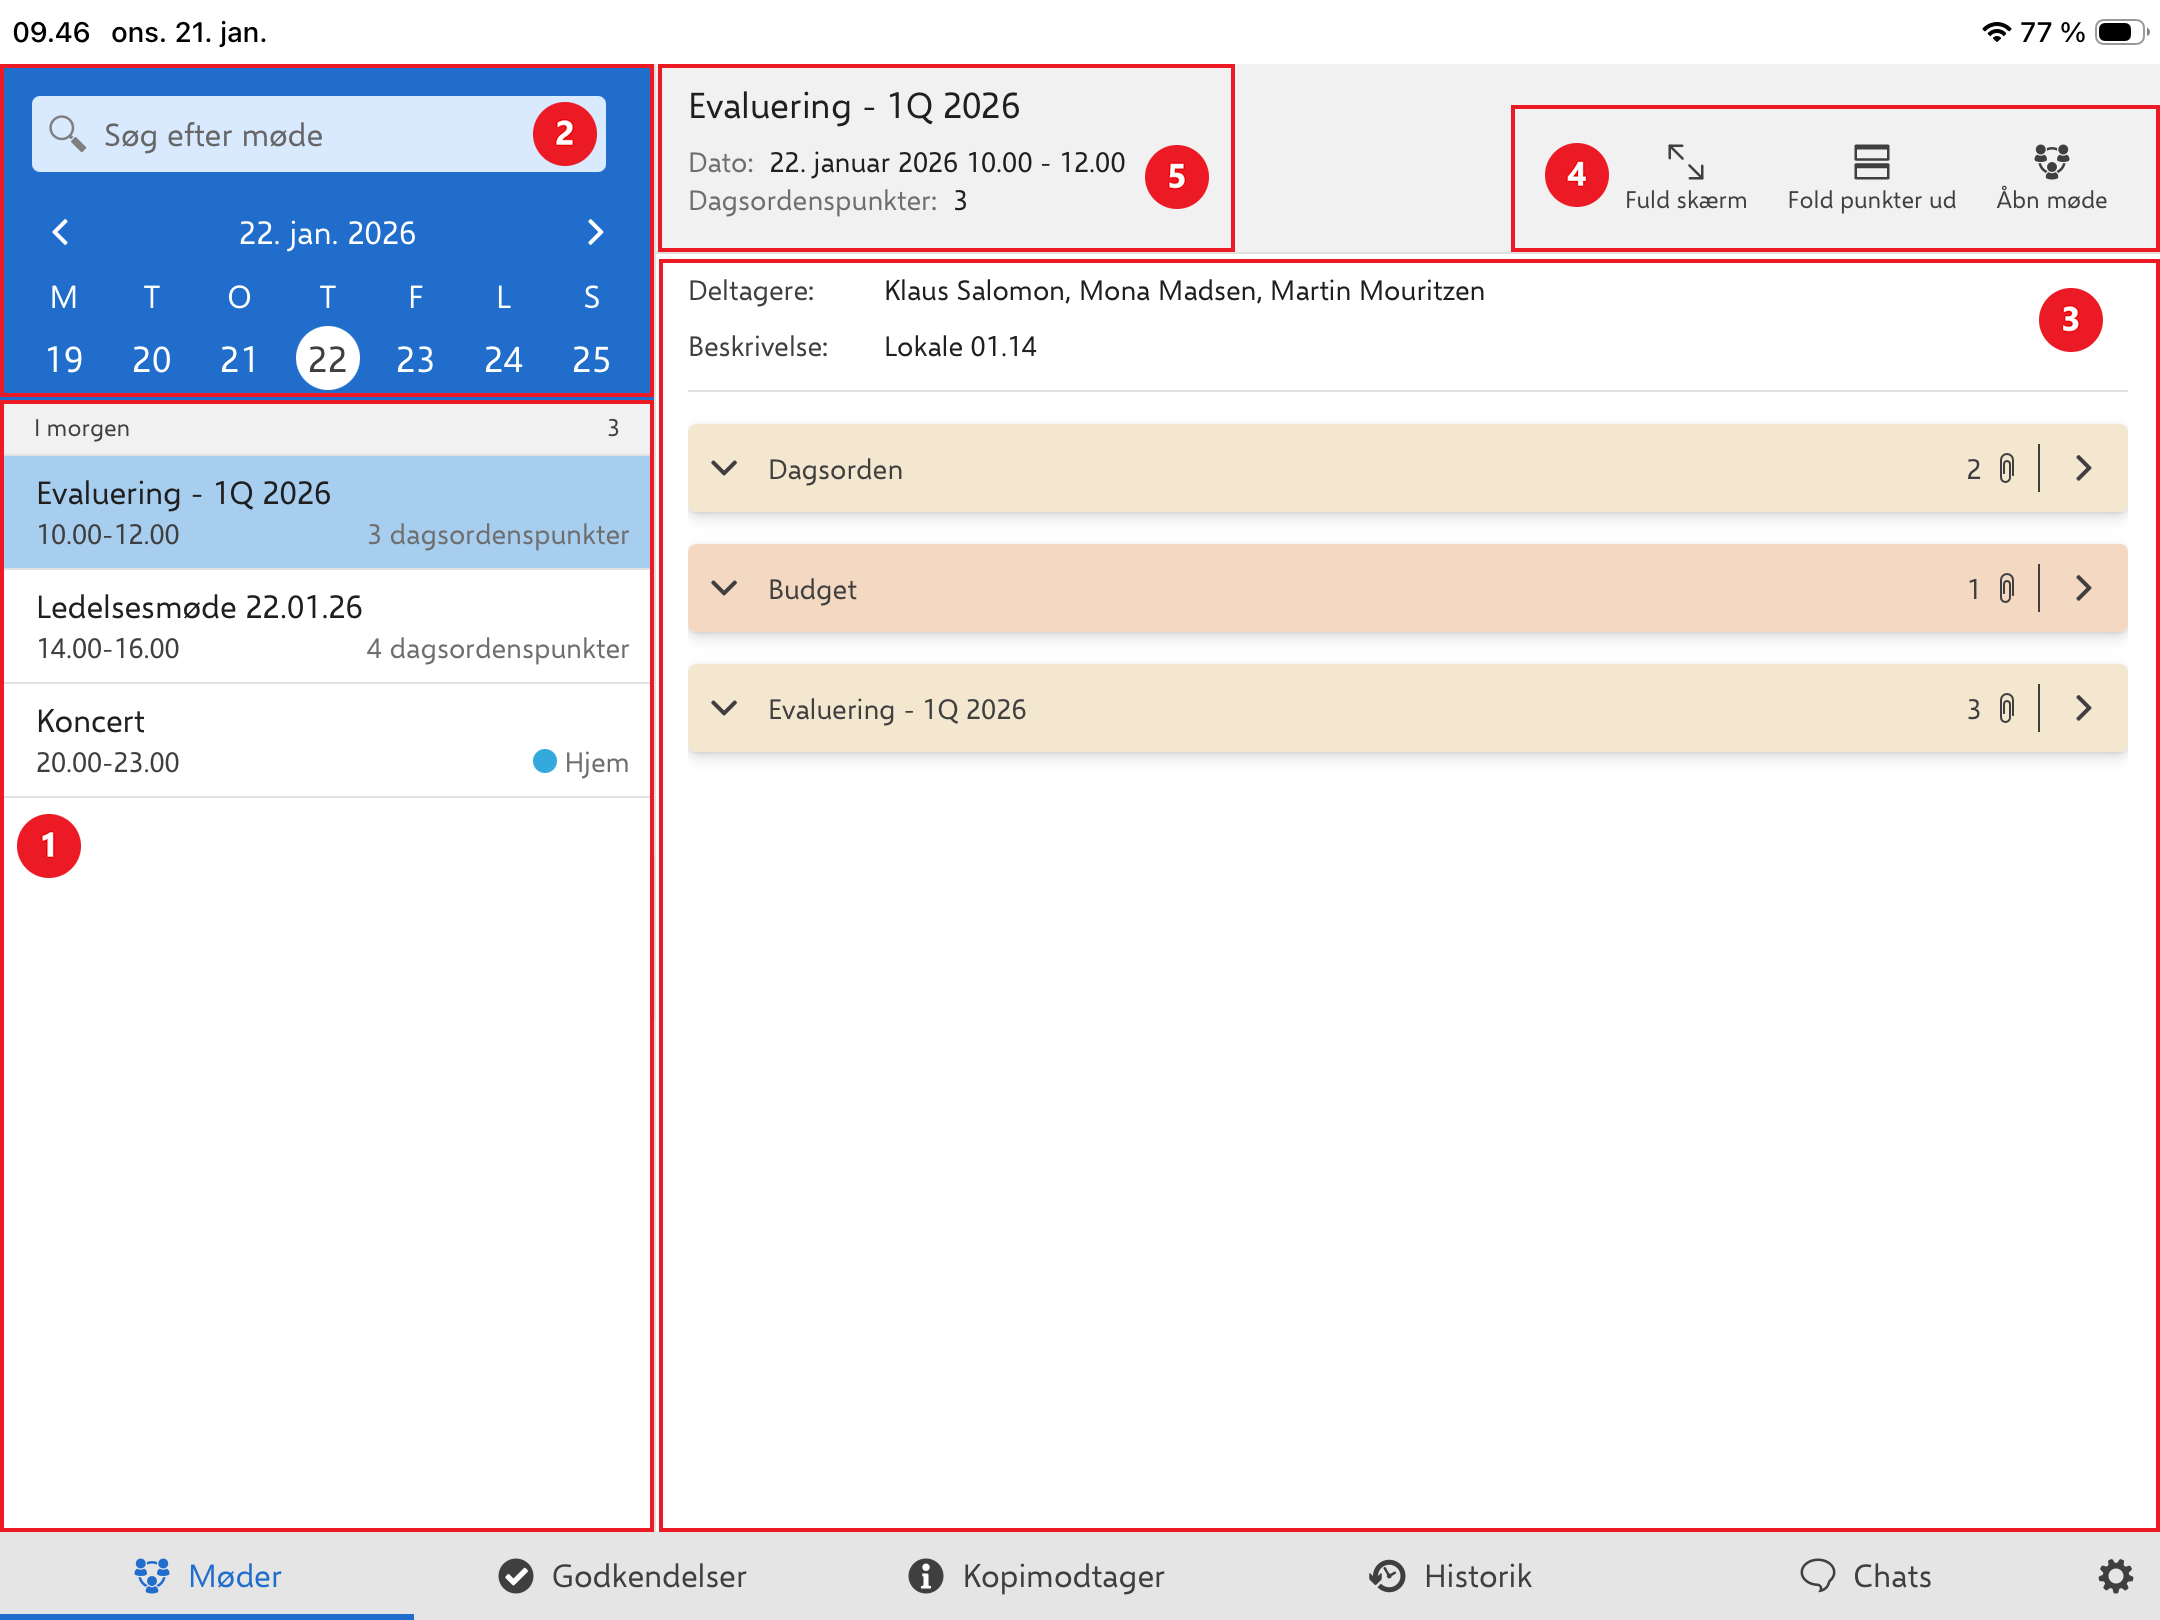Viewport: 2160px width, 1620px height.
Task: Switch to the Chats tab
Action: (1865, 1576)
